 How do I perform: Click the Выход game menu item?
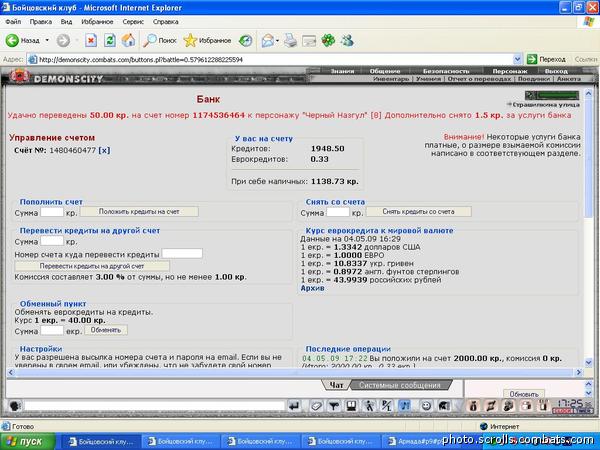pyautogui.click(x=556, y=71)
